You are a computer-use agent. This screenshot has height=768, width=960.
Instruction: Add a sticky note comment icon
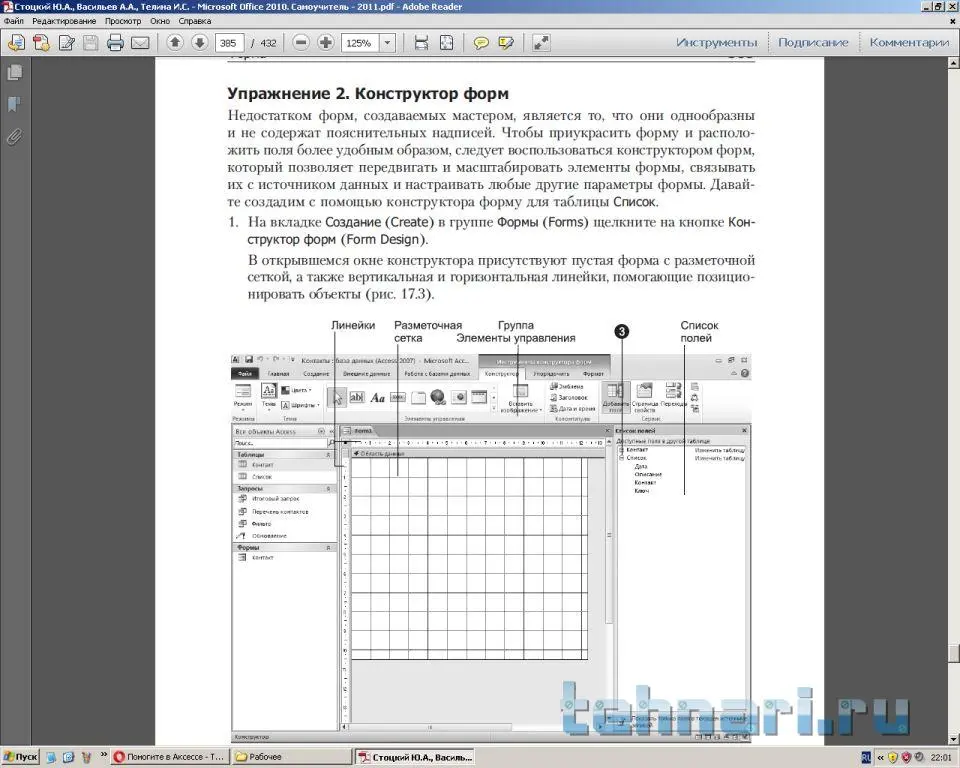click(481, 43)
